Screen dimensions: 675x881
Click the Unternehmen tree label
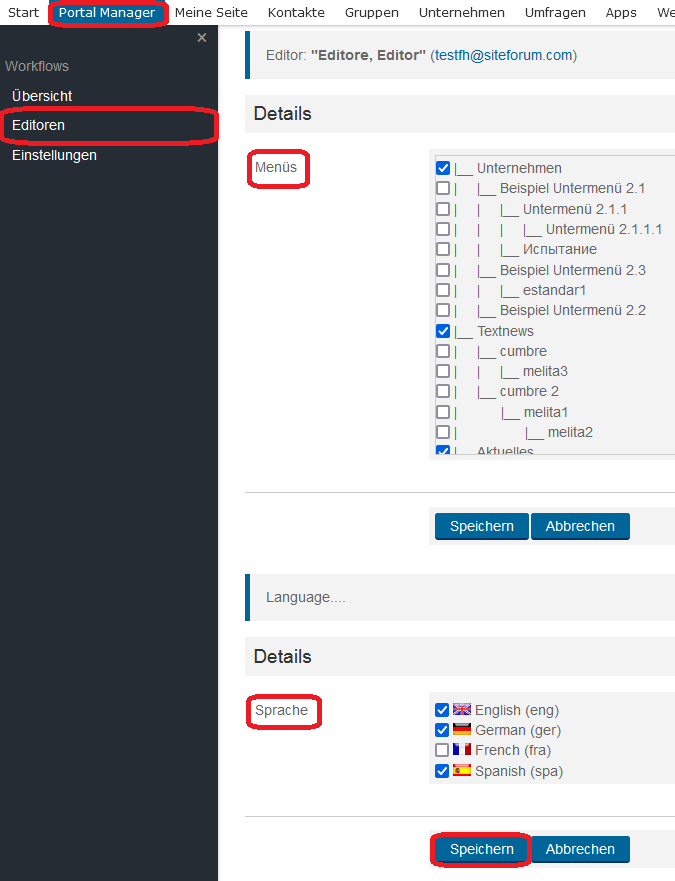click(519, 168)
